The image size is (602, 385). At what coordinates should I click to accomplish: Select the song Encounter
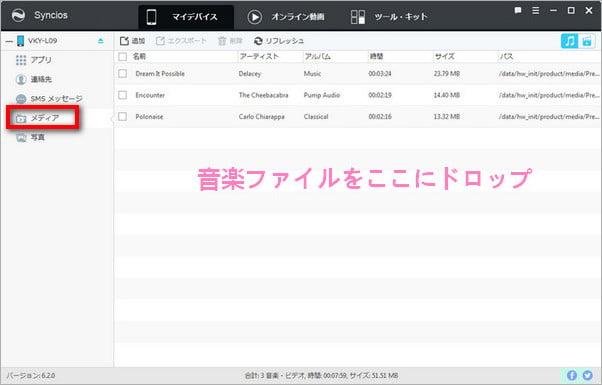150,95
